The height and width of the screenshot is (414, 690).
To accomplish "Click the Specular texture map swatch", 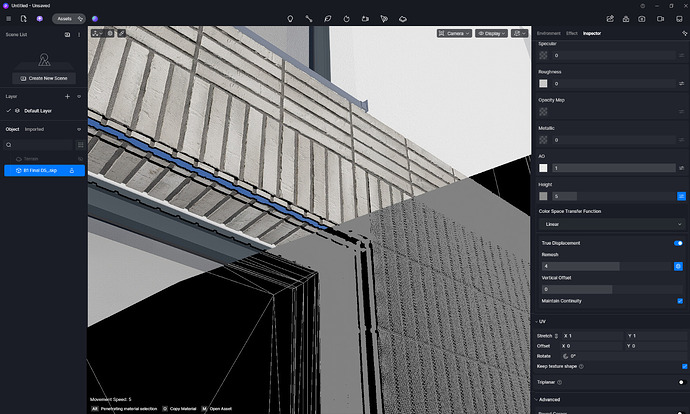I will [x=543, y=55].
